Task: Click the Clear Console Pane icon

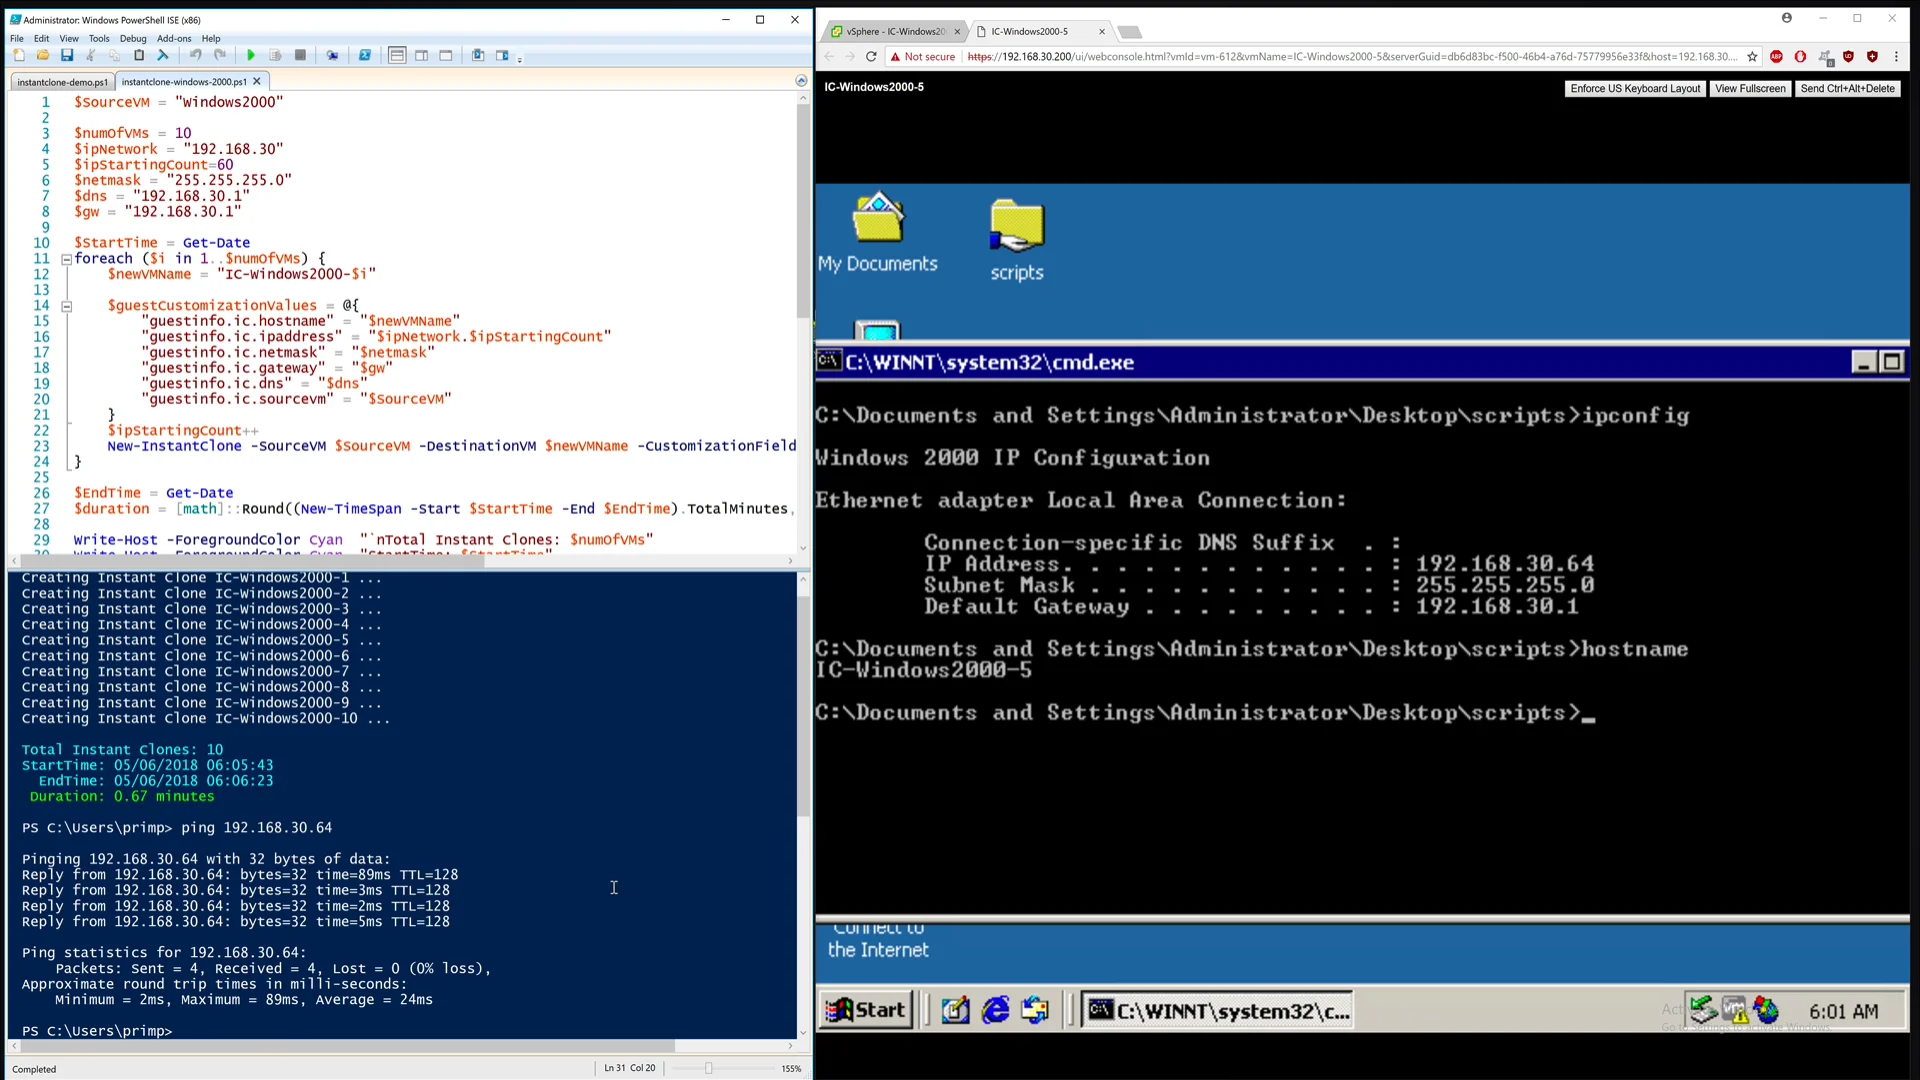Action: (163, 56)
